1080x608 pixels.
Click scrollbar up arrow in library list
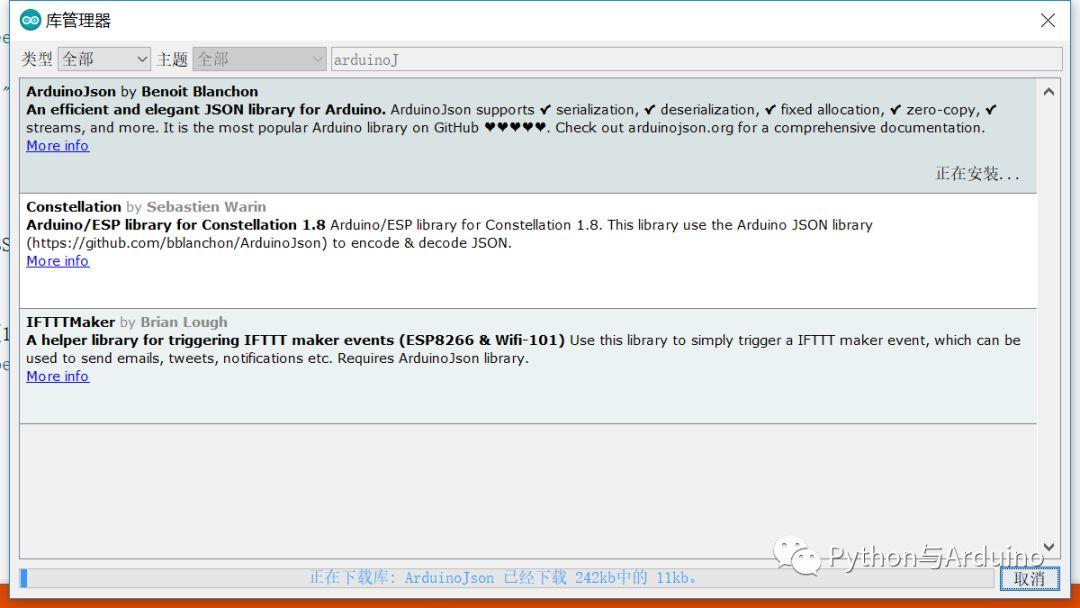click(1048, 92)
